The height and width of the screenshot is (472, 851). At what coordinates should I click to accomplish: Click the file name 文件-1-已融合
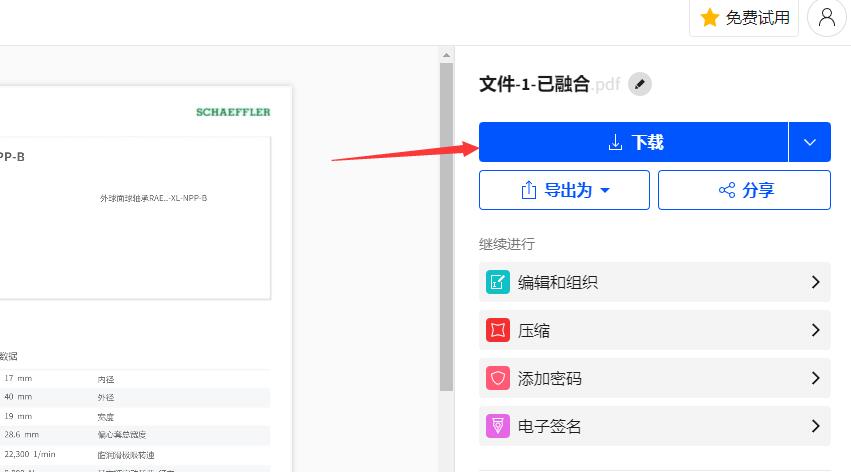(x=535, y=84)
